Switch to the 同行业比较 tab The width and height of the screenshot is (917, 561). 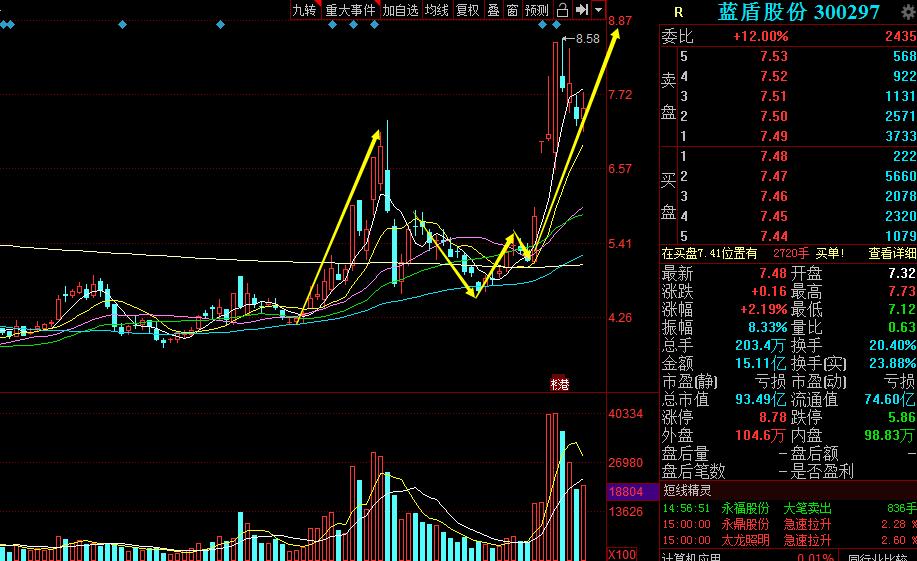click(x=878, y=556)
